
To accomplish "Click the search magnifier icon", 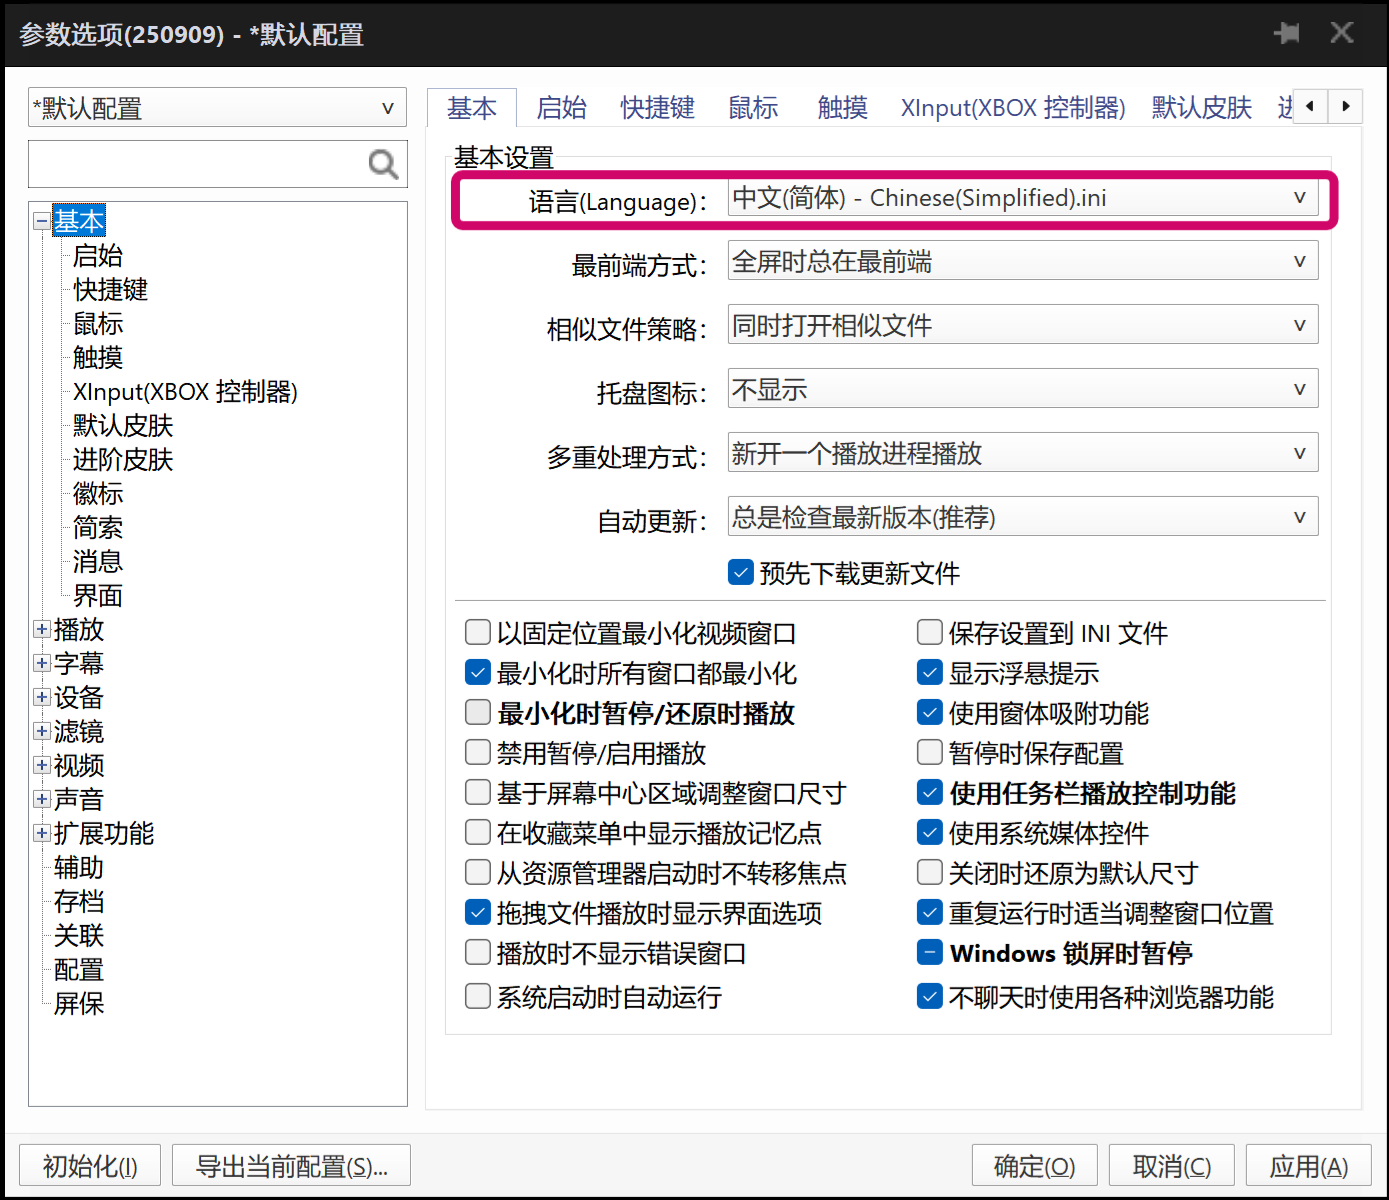I will 383,164.
